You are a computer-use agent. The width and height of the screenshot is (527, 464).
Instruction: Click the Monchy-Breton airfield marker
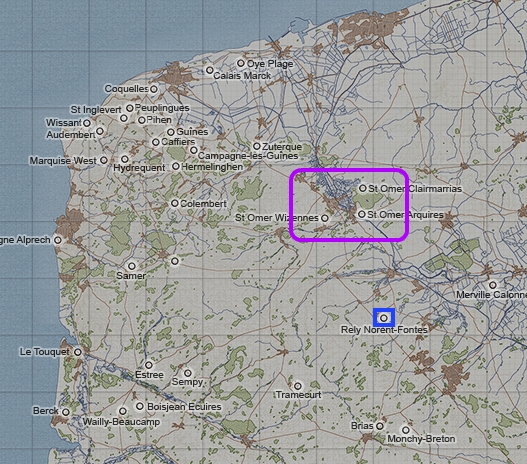406,430
